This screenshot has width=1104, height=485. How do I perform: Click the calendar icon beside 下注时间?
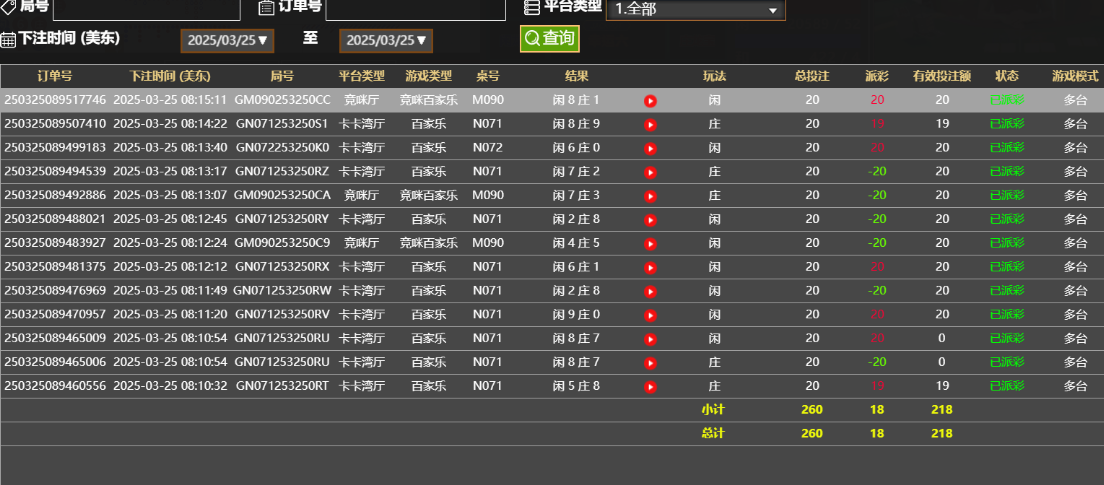[8, 40]
